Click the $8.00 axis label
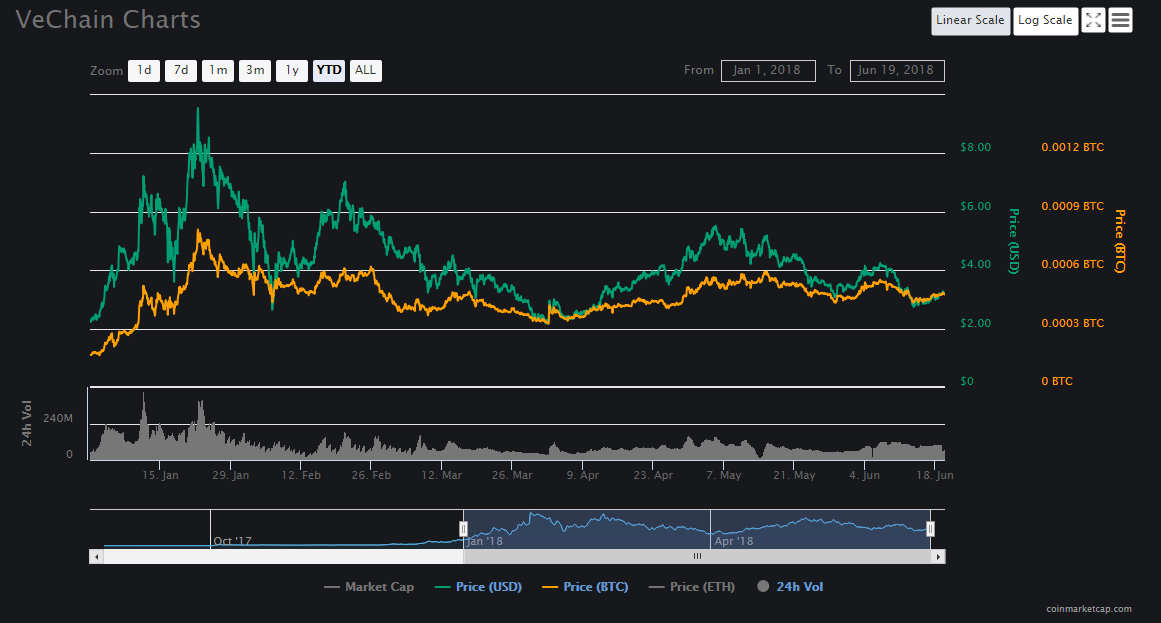The width and height of the screenshot is (1161, 623). (x=975, y=147)
